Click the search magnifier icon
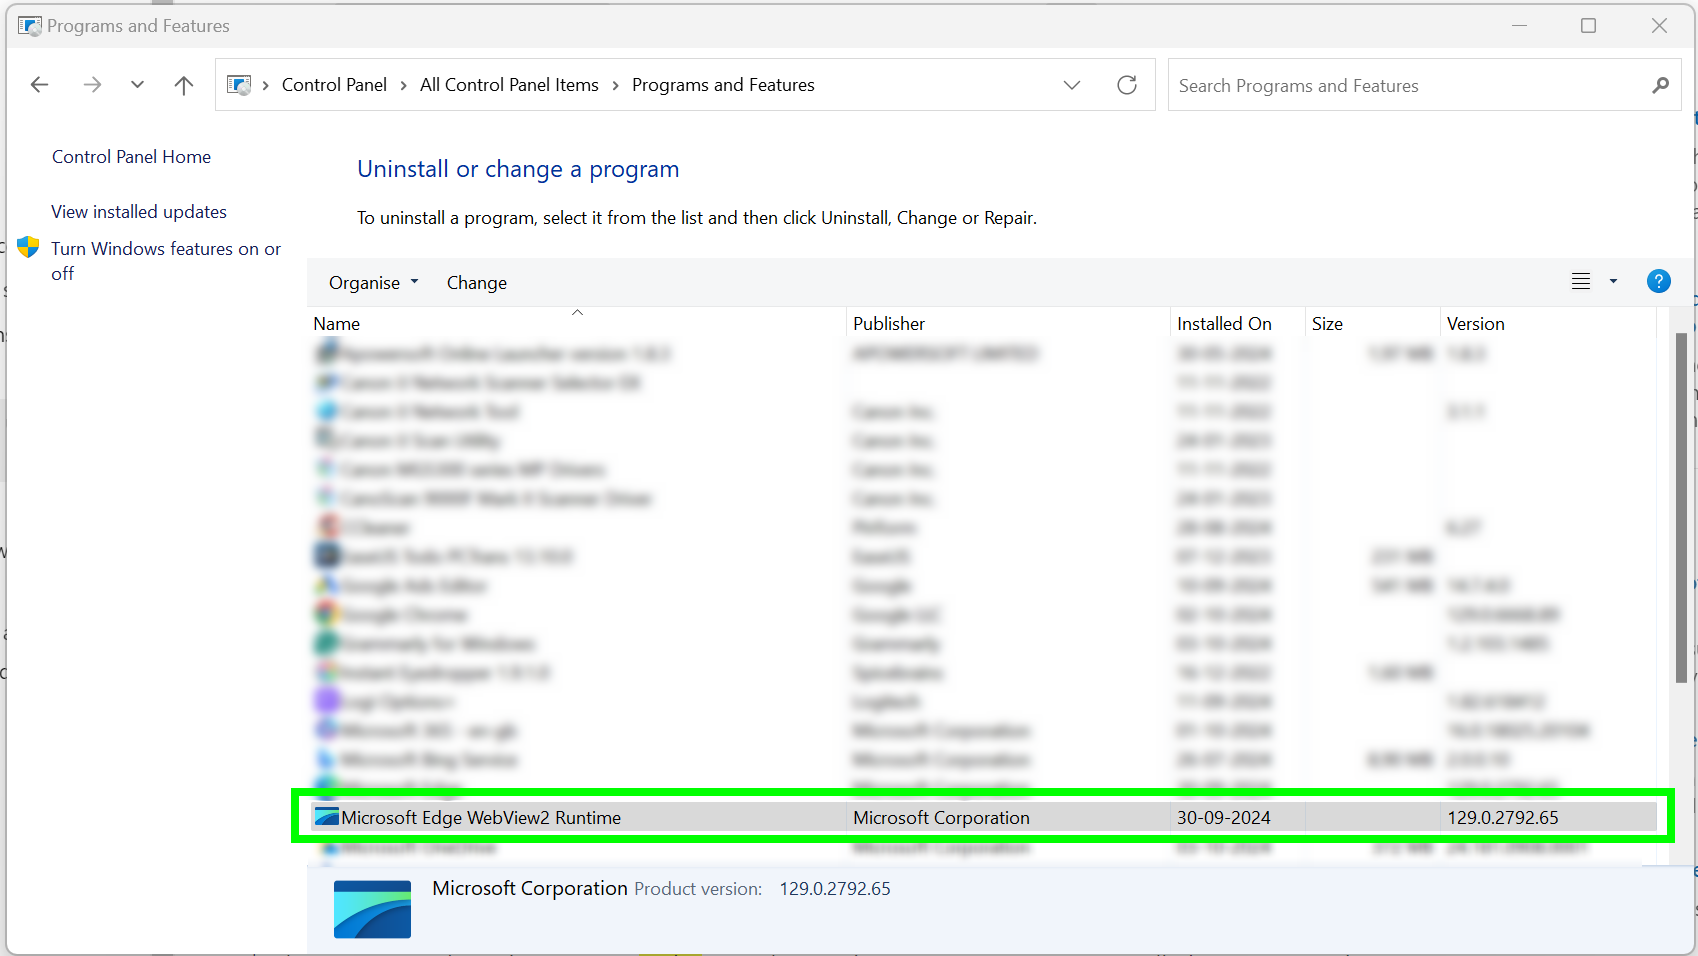Viewport: 1698px width, 956px height. pos(1661,85)
